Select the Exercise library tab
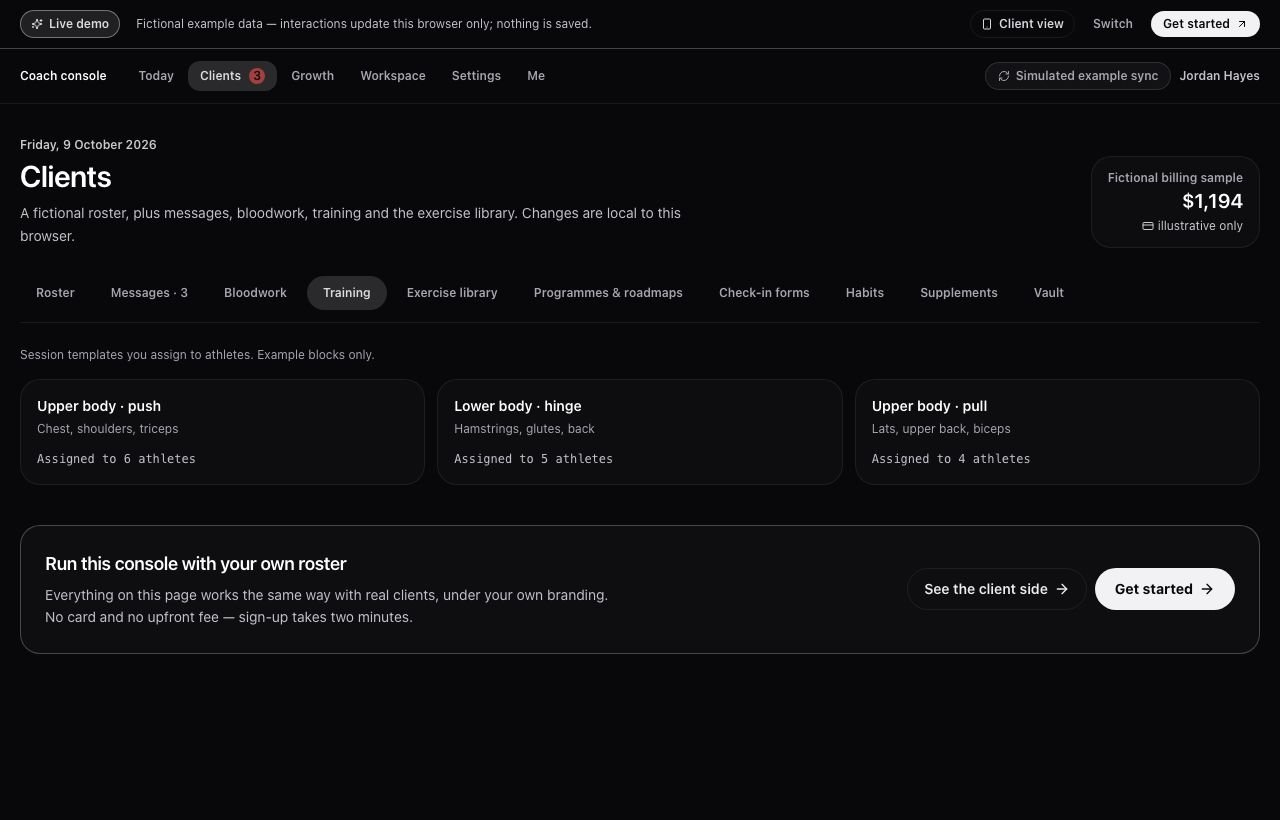The height and width of the screenshot is (820, 1280). click(x=452, y=293)
